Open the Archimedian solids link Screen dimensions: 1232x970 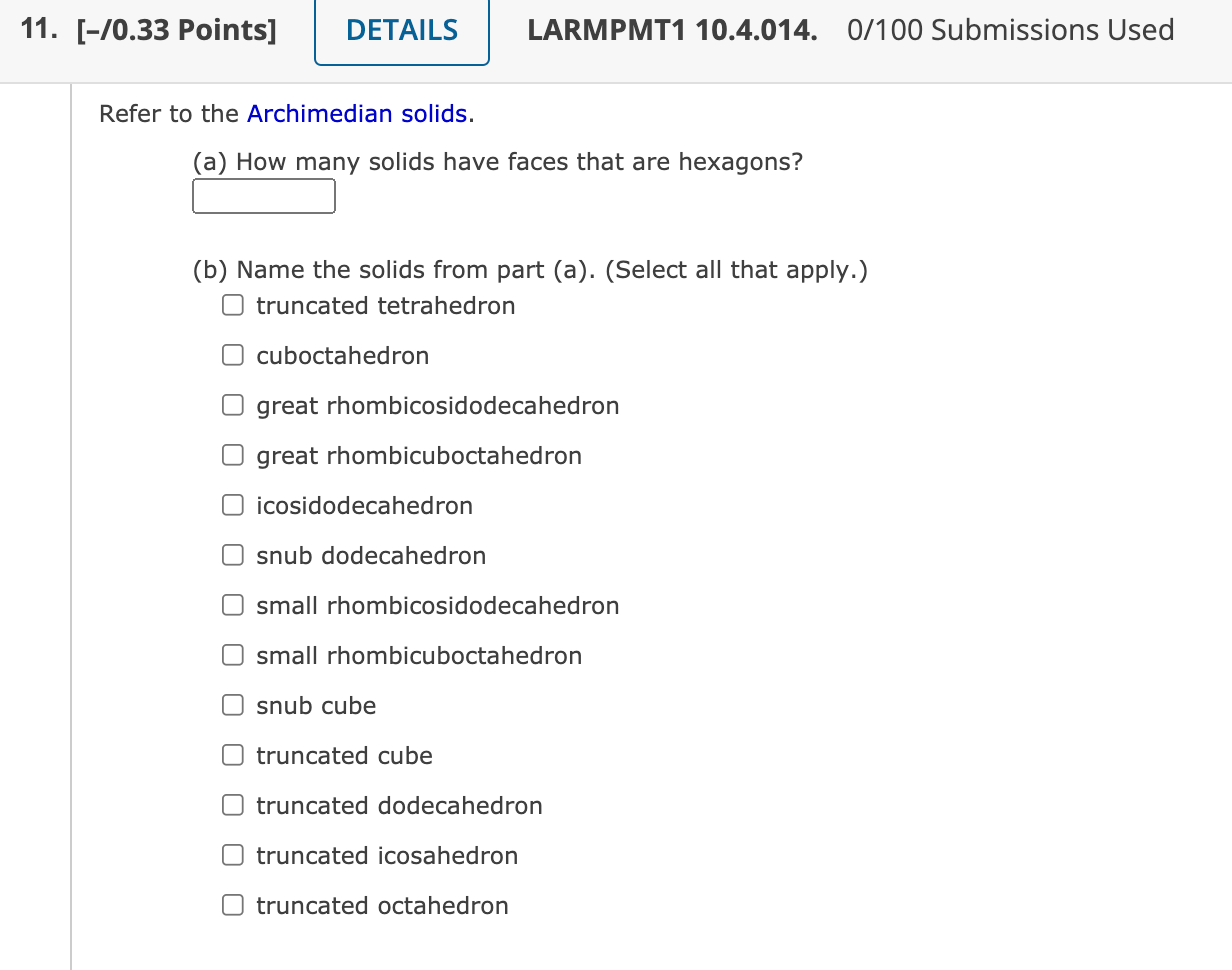pos(357,114)
